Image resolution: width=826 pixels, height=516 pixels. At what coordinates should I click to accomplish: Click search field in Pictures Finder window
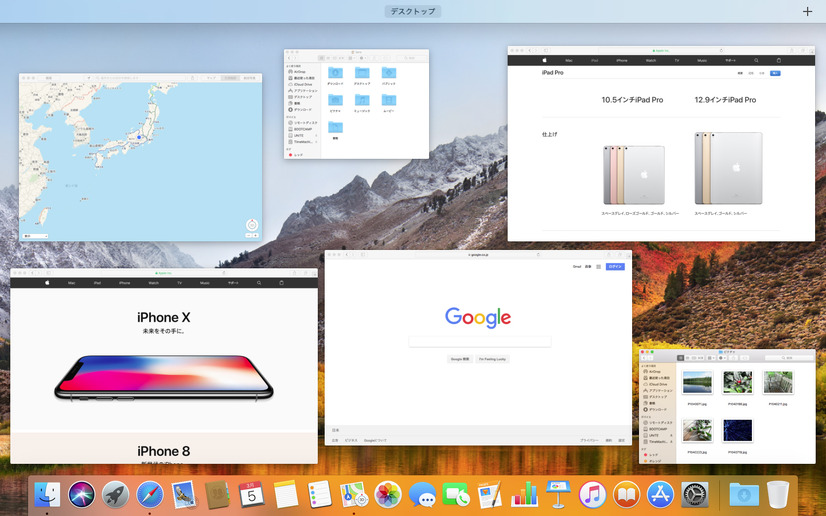pos(789,358)
